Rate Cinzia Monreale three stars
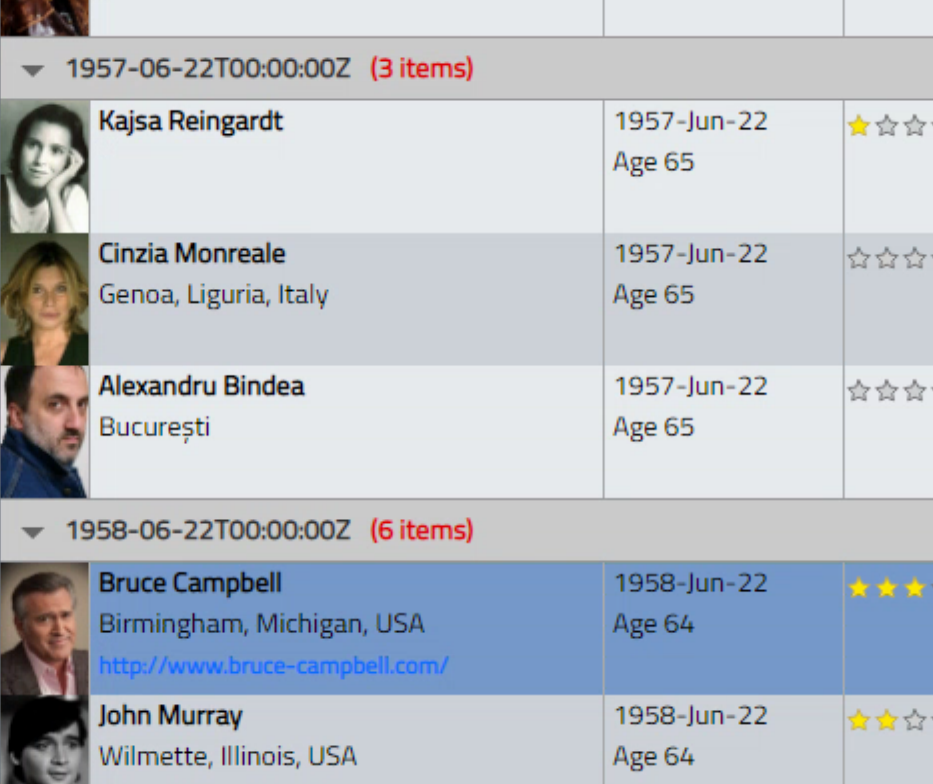933x784 pixels. click(915, 259)
